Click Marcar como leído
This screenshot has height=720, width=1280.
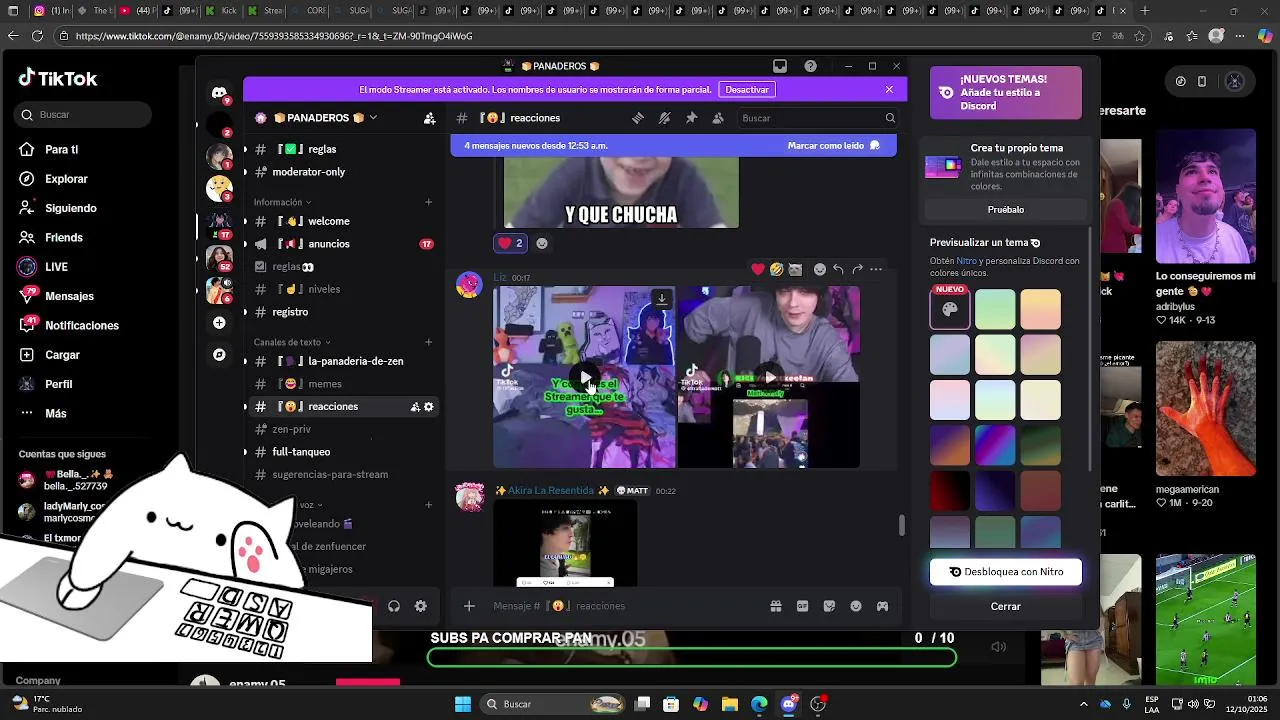coord(834,146)
